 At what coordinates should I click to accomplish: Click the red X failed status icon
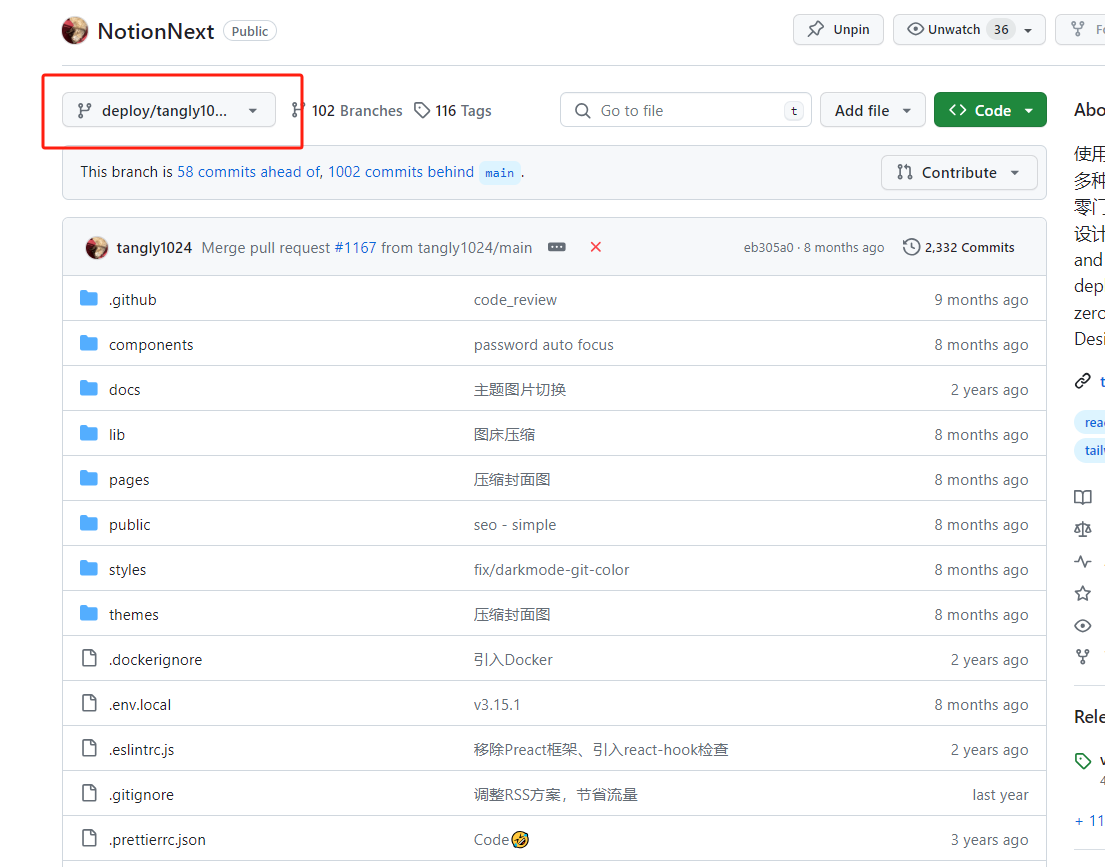(595, 247)
